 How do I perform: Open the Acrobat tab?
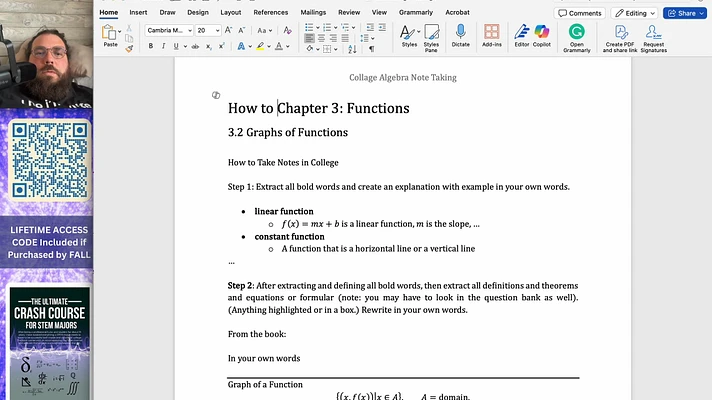457,12
